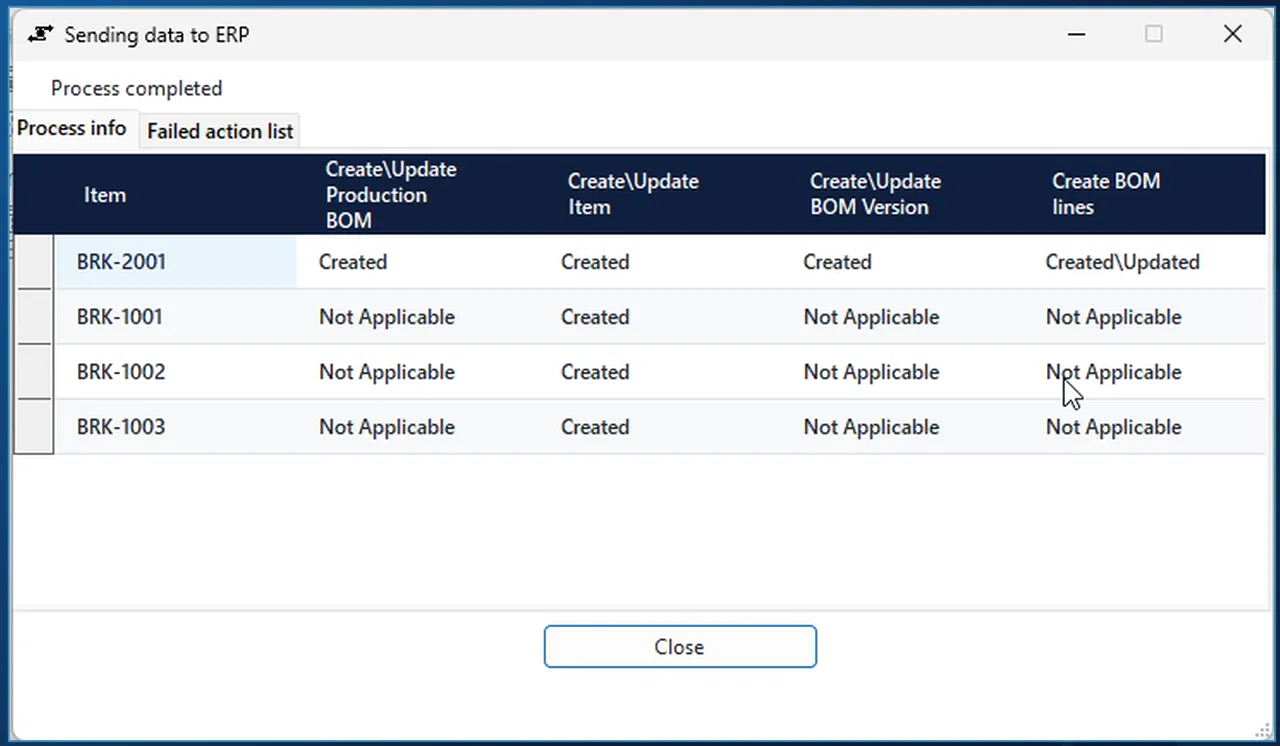Click the Create BOM lines column header

[1144, 194]
